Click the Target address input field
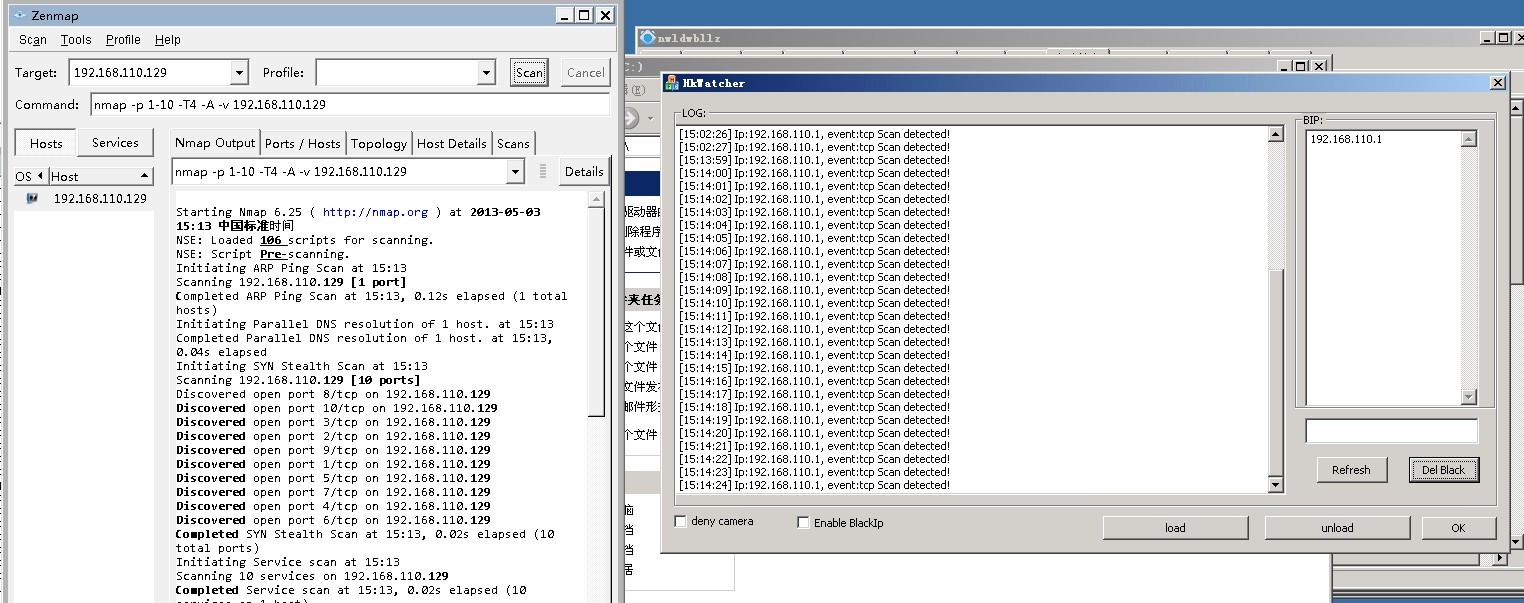This screenshot has height=603, width=1524. tap(150, 72)
